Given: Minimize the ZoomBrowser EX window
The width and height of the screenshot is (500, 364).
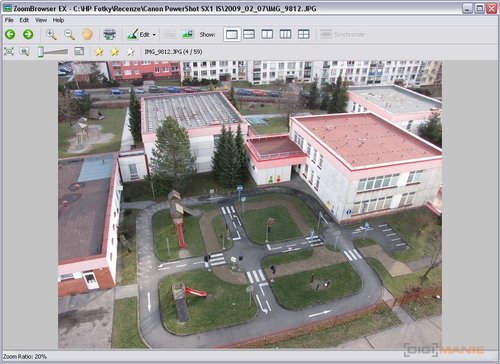Looking at the screenshot, I should [467, 8].
